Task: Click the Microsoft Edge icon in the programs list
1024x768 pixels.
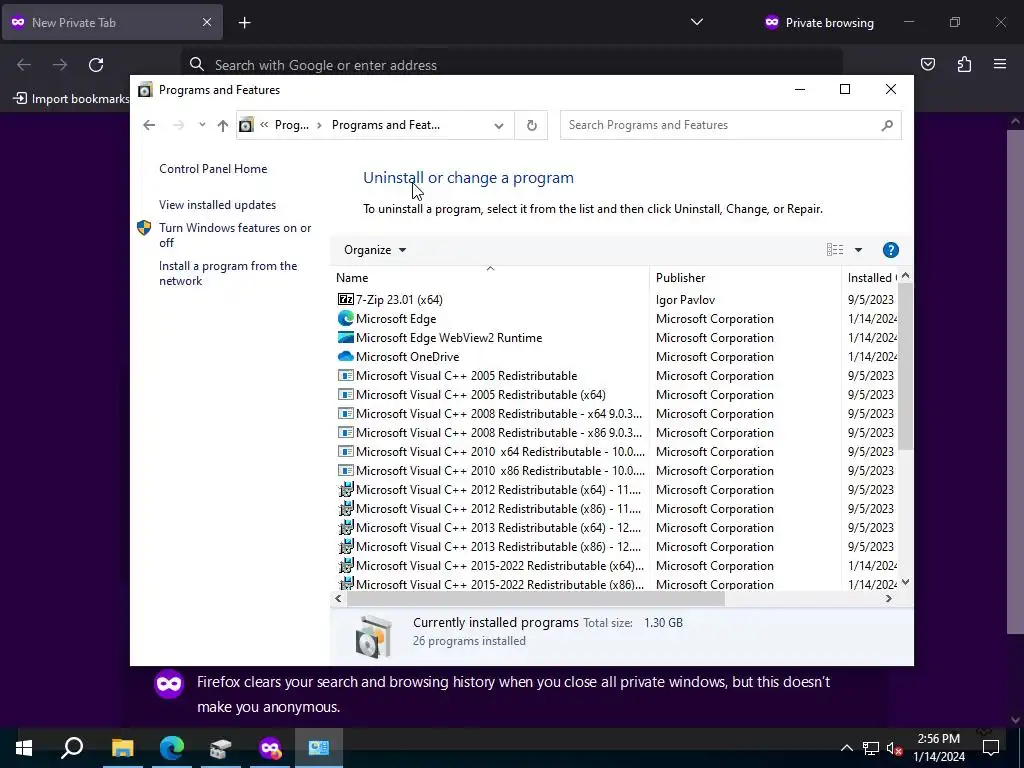Action: (x=345, y=319)
